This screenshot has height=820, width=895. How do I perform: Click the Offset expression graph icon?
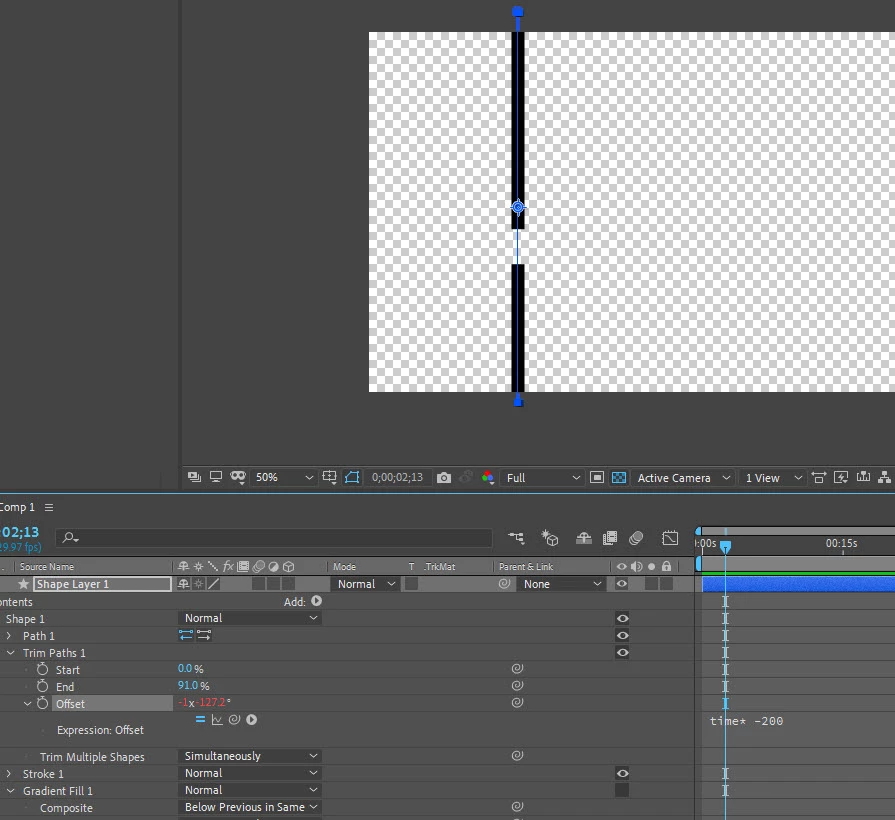217,720
